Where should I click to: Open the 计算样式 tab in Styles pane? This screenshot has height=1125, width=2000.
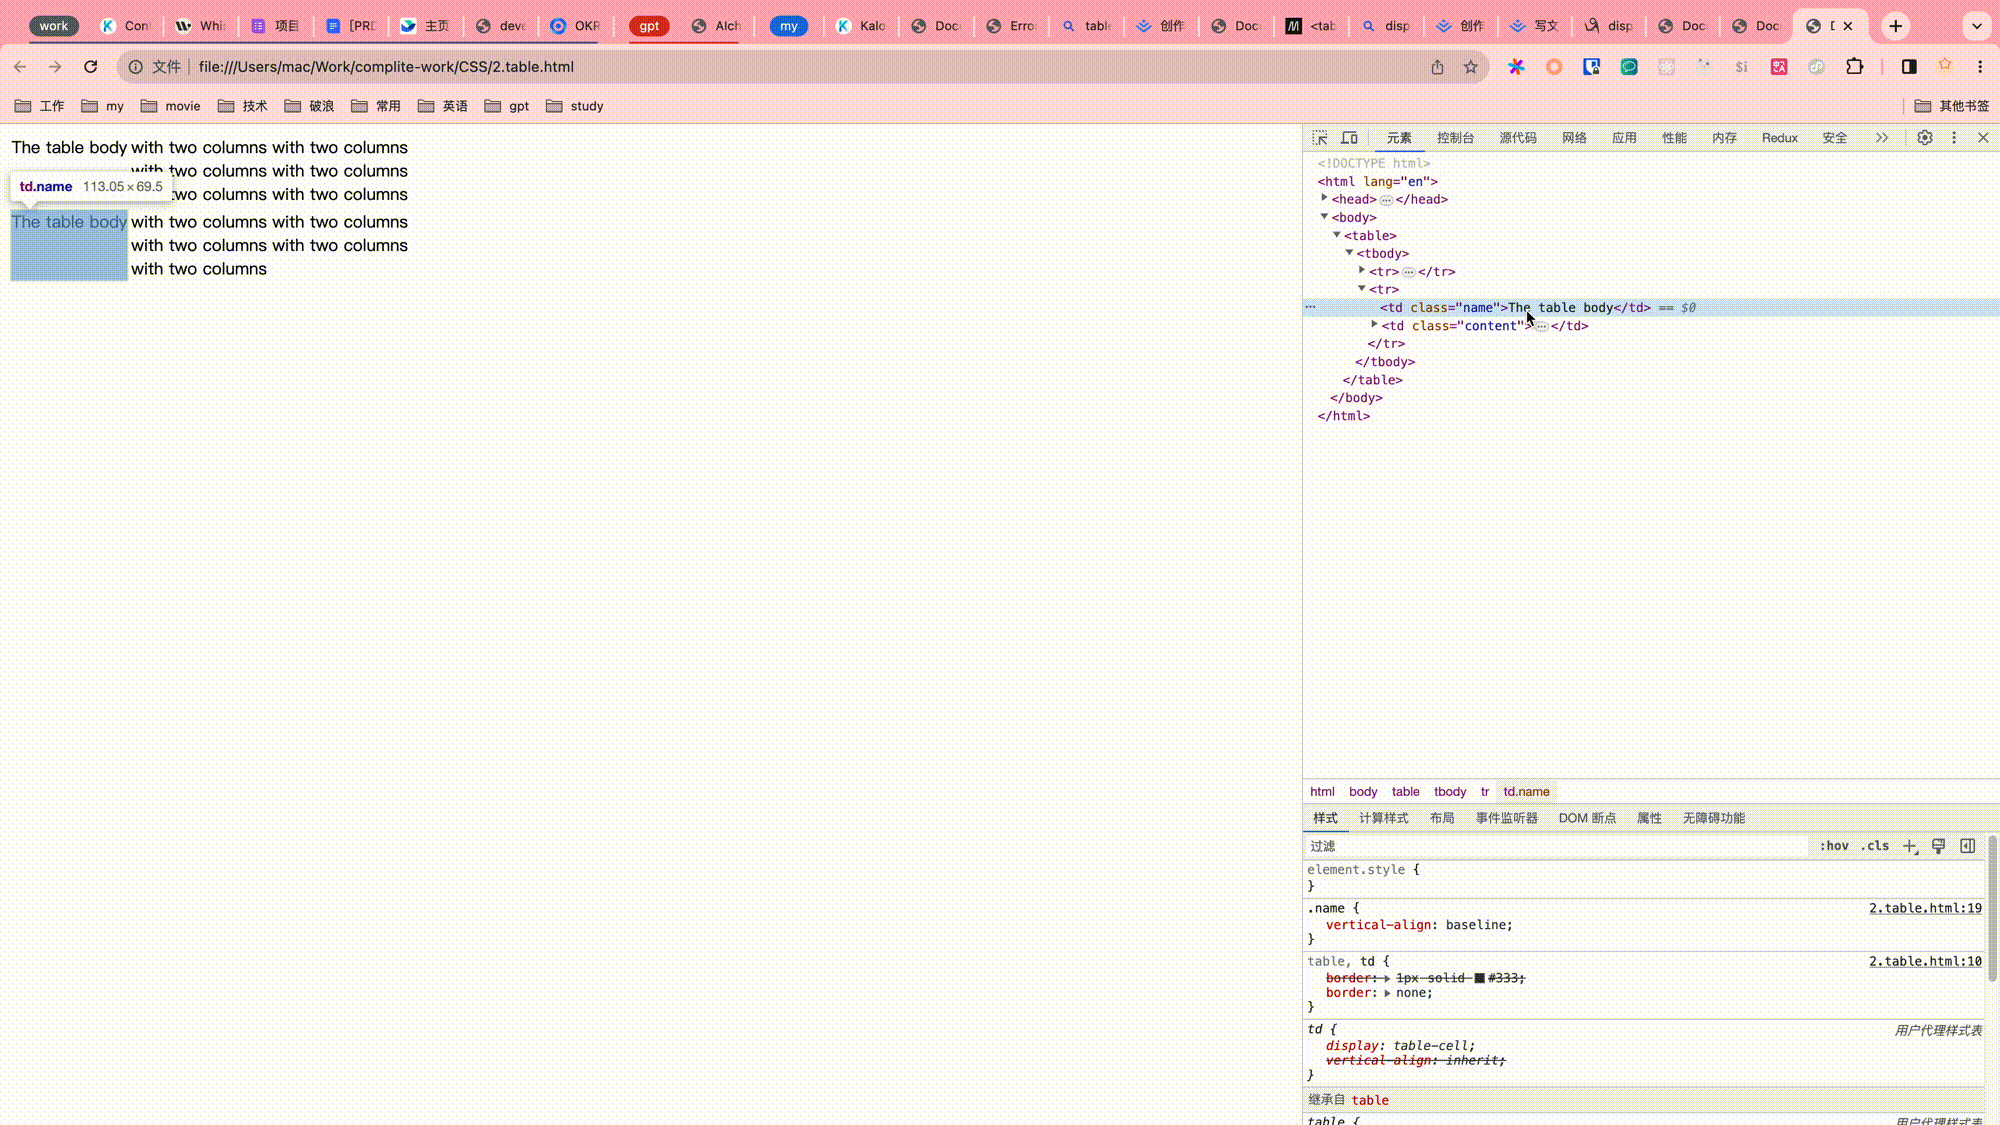(1384, 818)
